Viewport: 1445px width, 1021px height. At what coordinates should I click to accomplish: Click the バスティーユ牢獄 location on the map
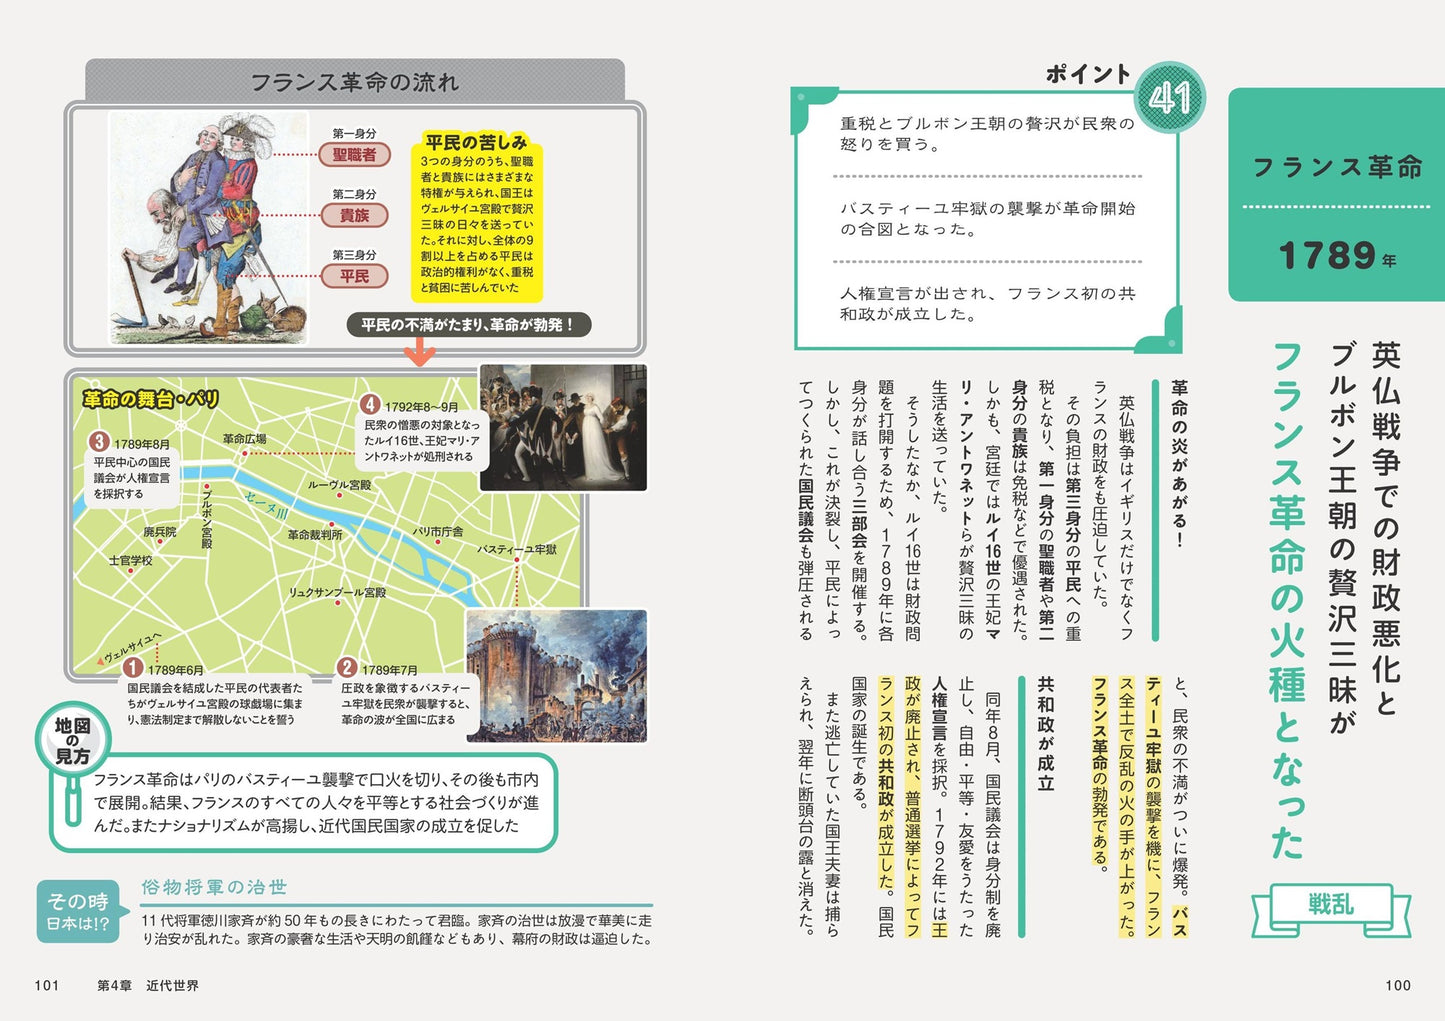click(517, 550)
